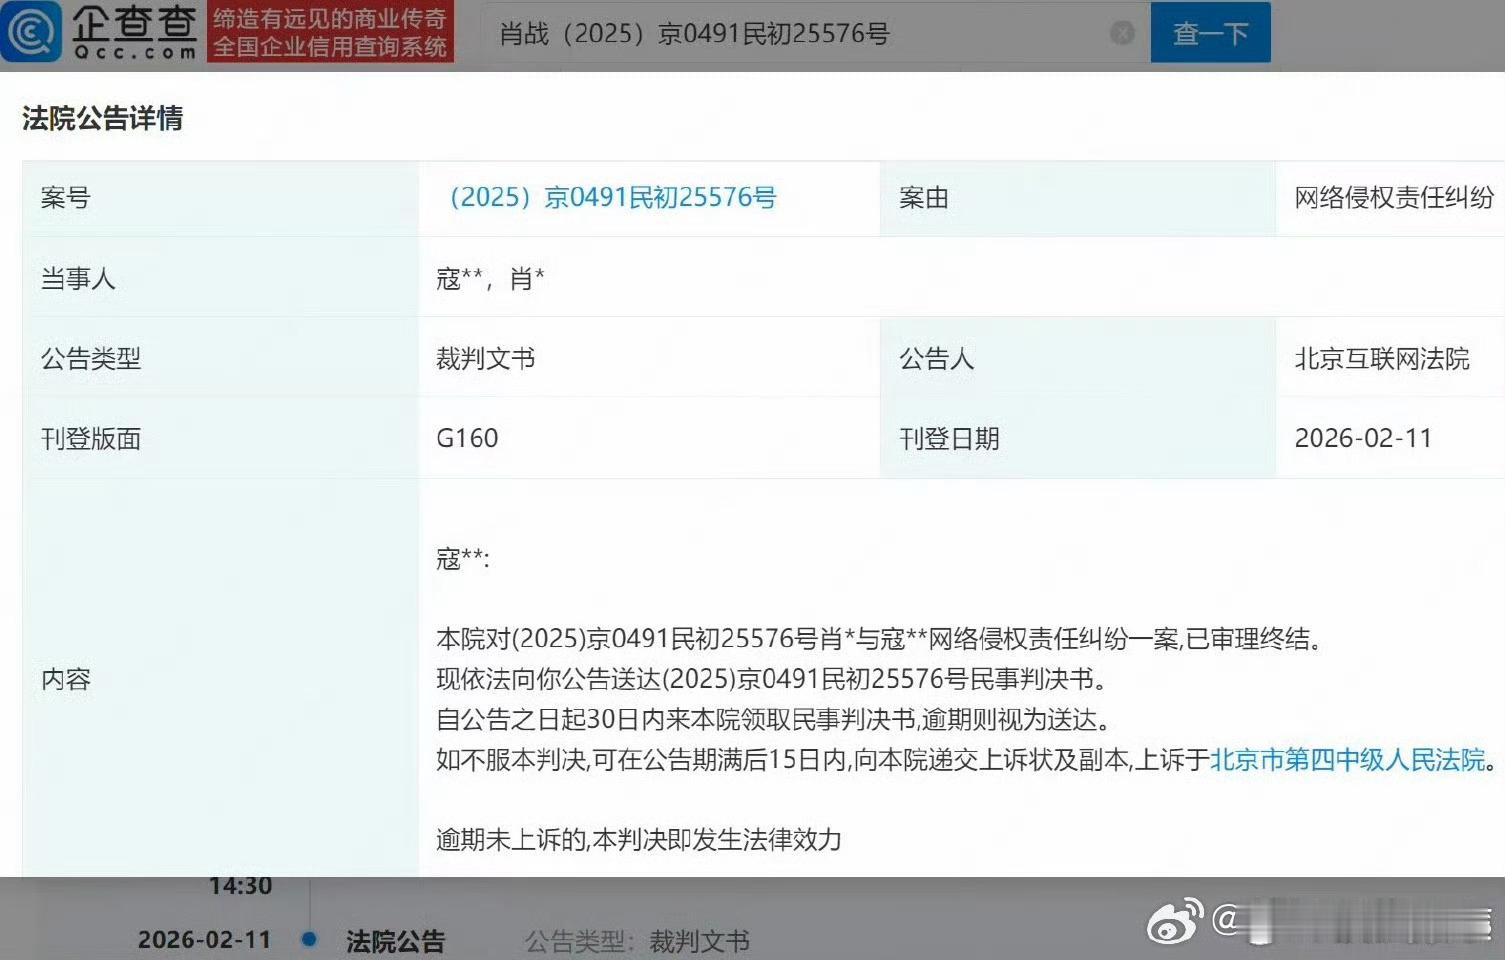Image resolution: width=1505 pixels, height=960 pixels.
Task: Click the 寇**: salutation line in the content
Action: pos(462,558)
